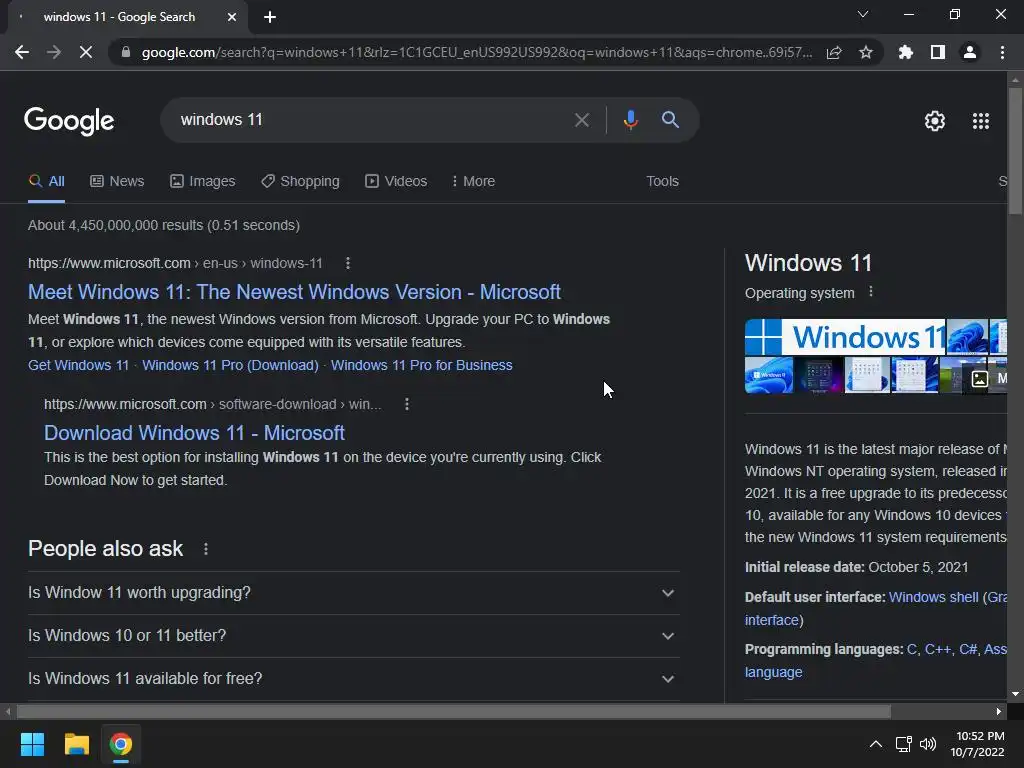
Task: Expand Is Window 11 worth upgrading question
Action: click(x=353, y=593)
